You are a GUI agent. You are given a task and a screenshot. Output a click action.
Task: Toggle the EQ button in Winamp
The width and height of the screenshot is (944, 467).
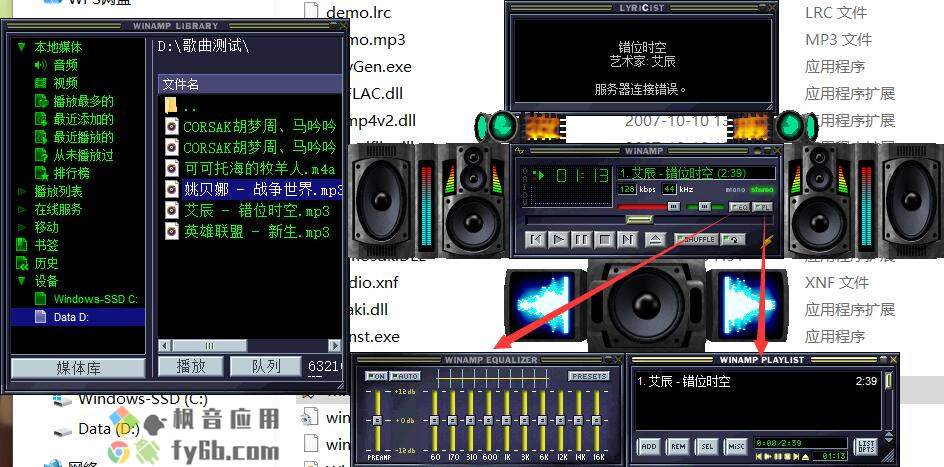pos(740,207)
